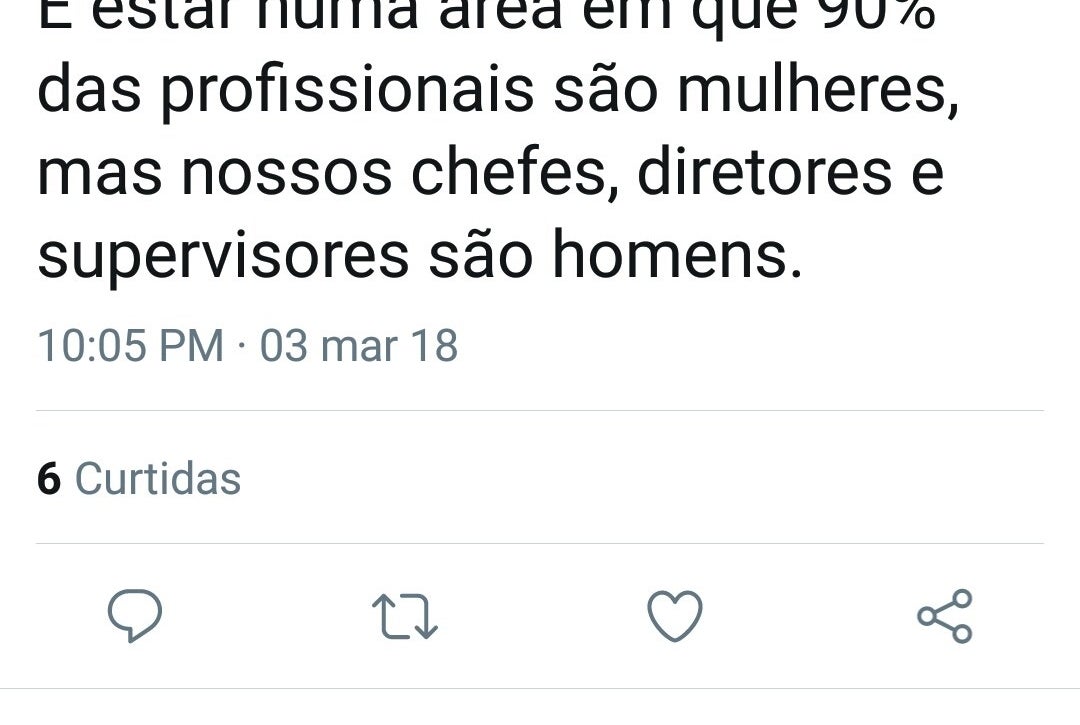
Task: Open the share options icon
Action: pyautogui.click(x=945, y=616)
